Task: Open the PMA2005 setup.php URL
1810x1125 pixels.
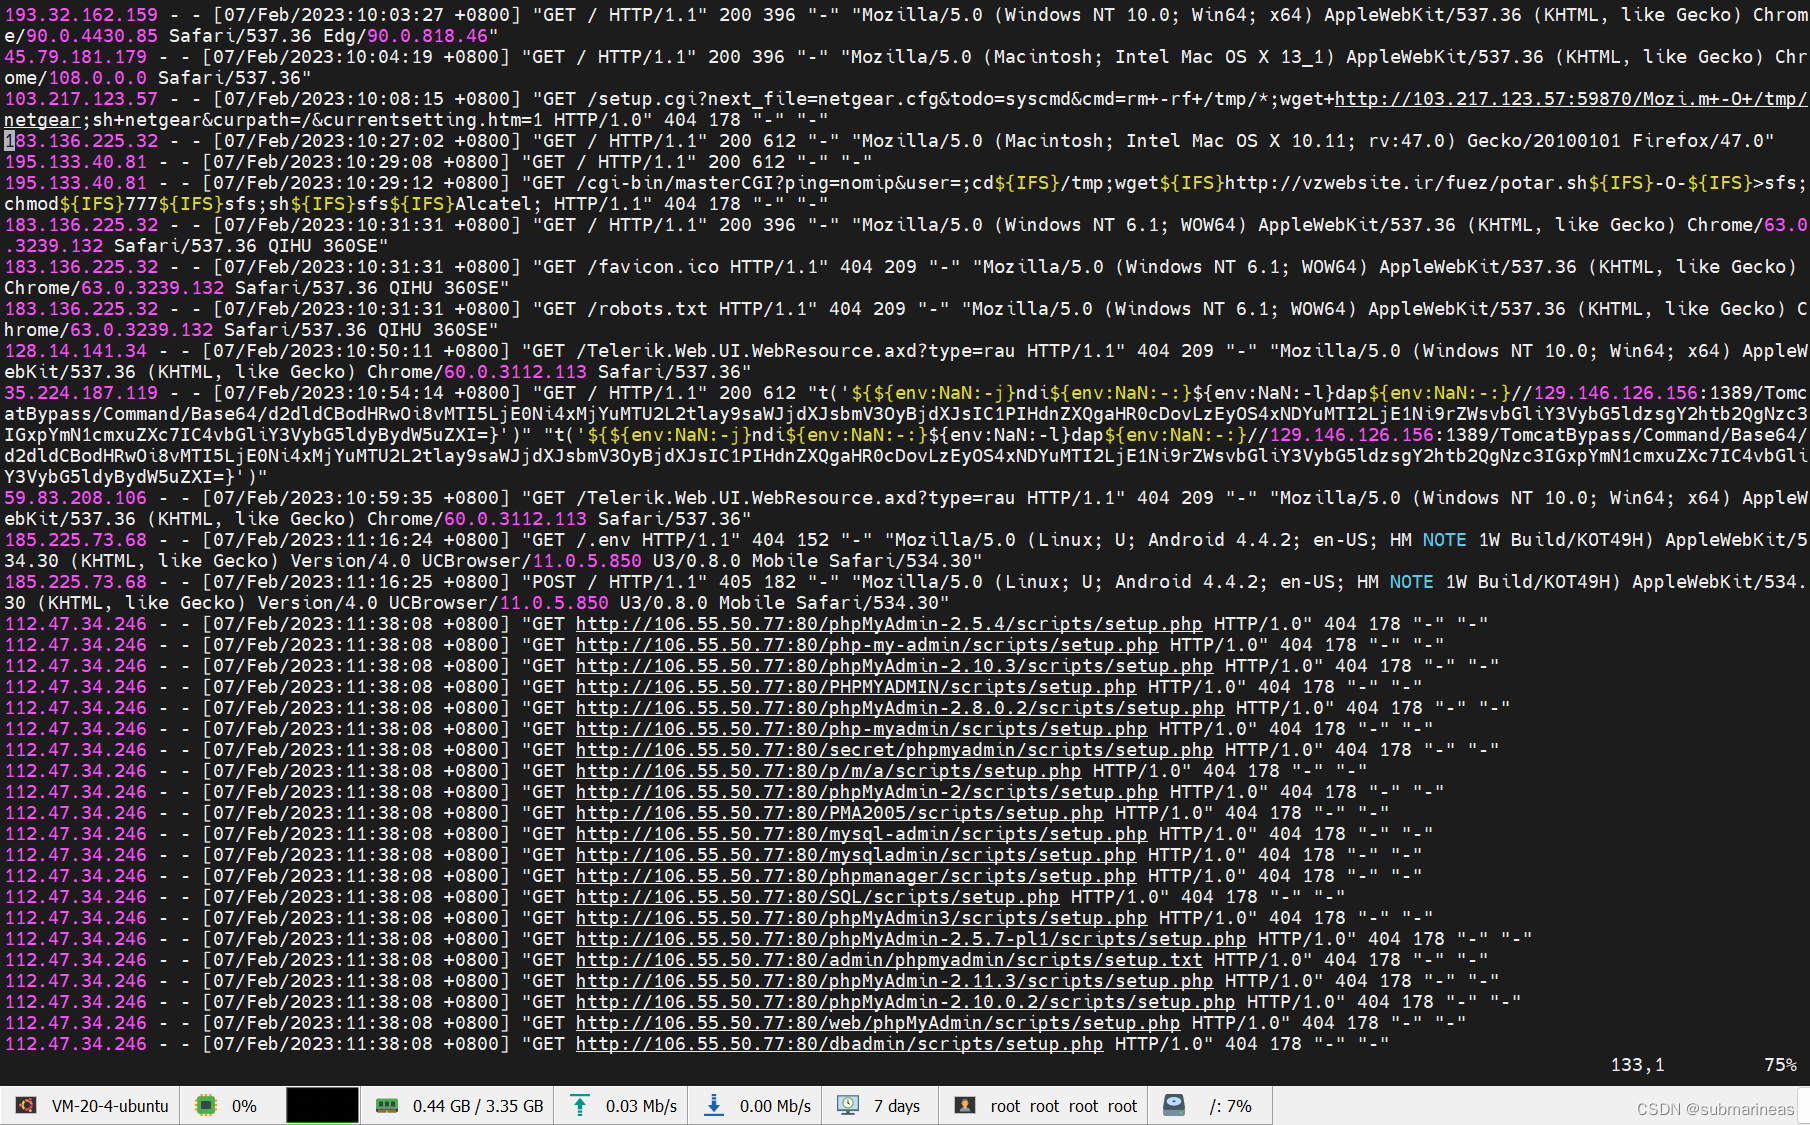Action: [x=839, y=813]
